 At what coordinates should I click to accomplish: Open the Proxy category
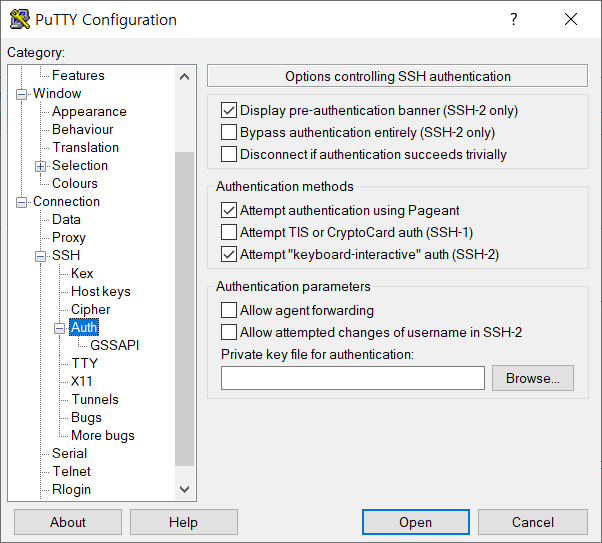(69, 238)
